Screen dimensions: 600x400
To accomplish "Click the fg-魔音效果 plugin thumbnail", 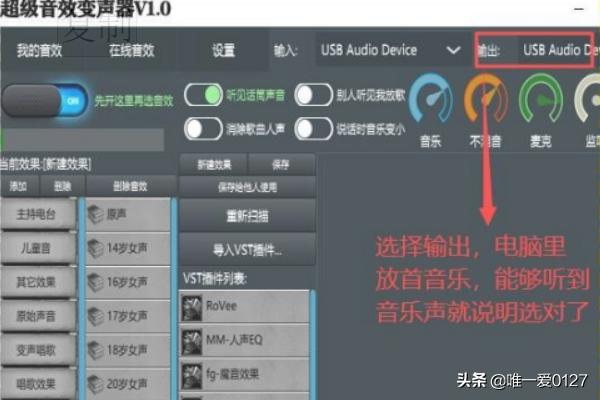I will [x=192, y=375].
